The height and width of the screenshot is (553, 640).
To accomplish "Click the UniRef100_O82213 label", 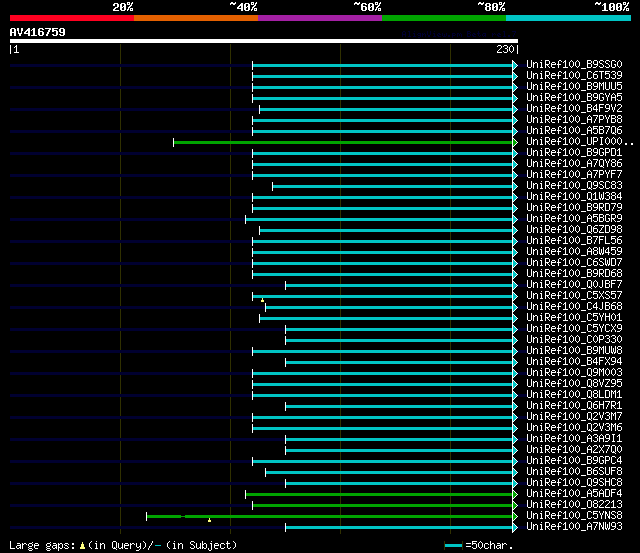I will tap(574, 505).
